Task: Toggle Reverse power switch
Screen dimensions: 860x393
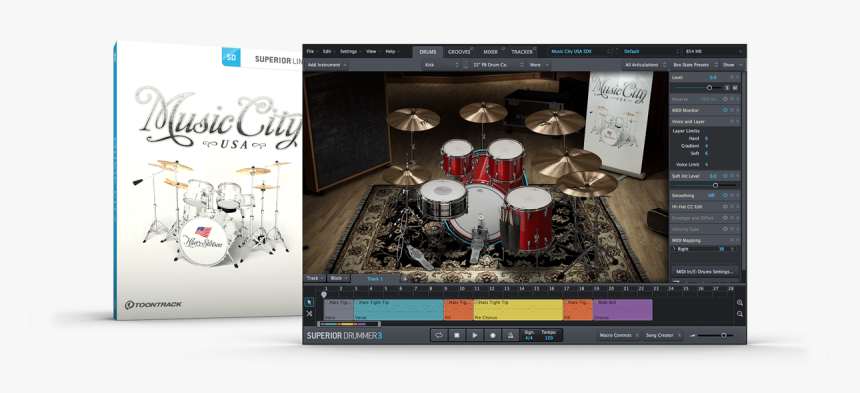Action: click(x=725, y=99)
